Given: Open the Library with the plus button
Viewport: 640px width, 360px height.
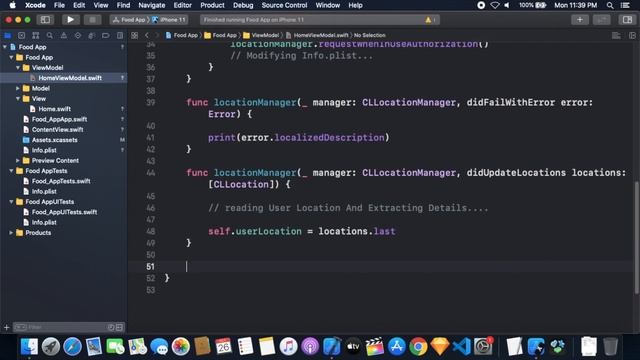Looking at the screenshot, I should (580, 20).
